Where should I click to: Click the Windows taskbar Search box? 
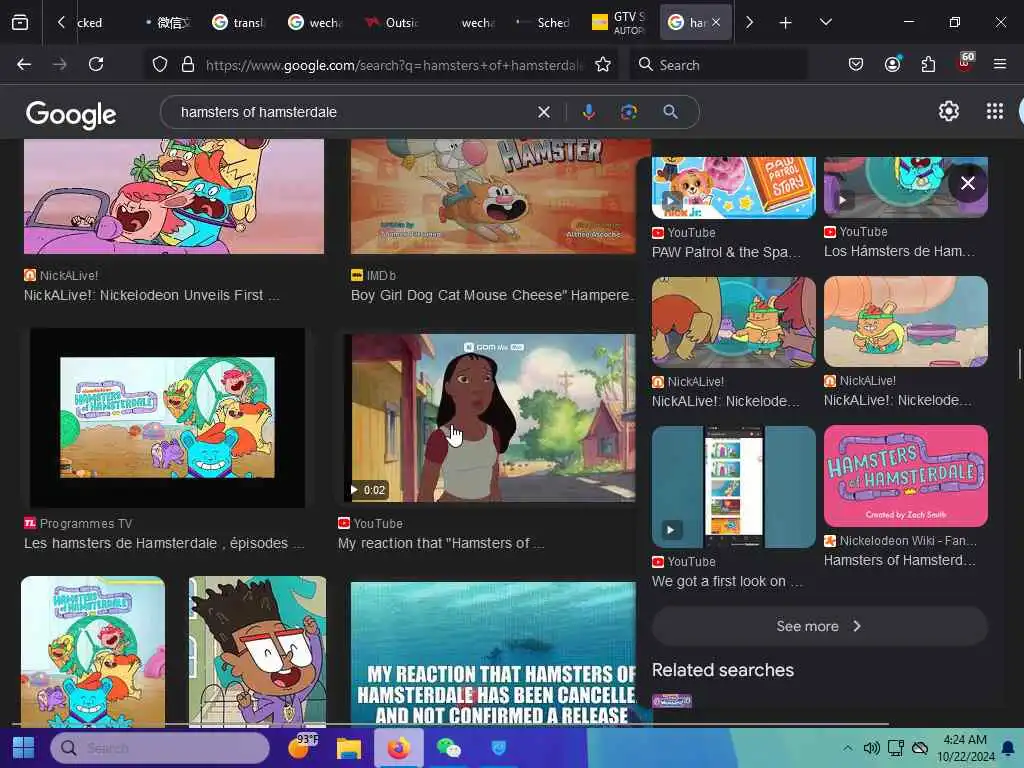click(160, 748)
